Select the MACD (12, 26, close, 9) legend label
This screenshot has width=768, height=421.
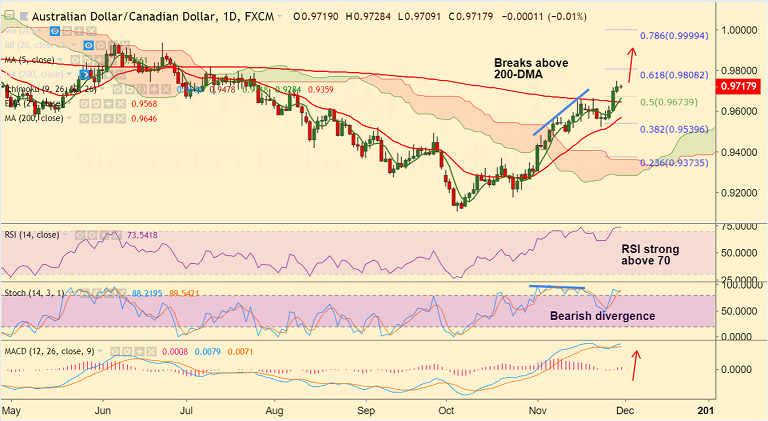click(49, 351)
